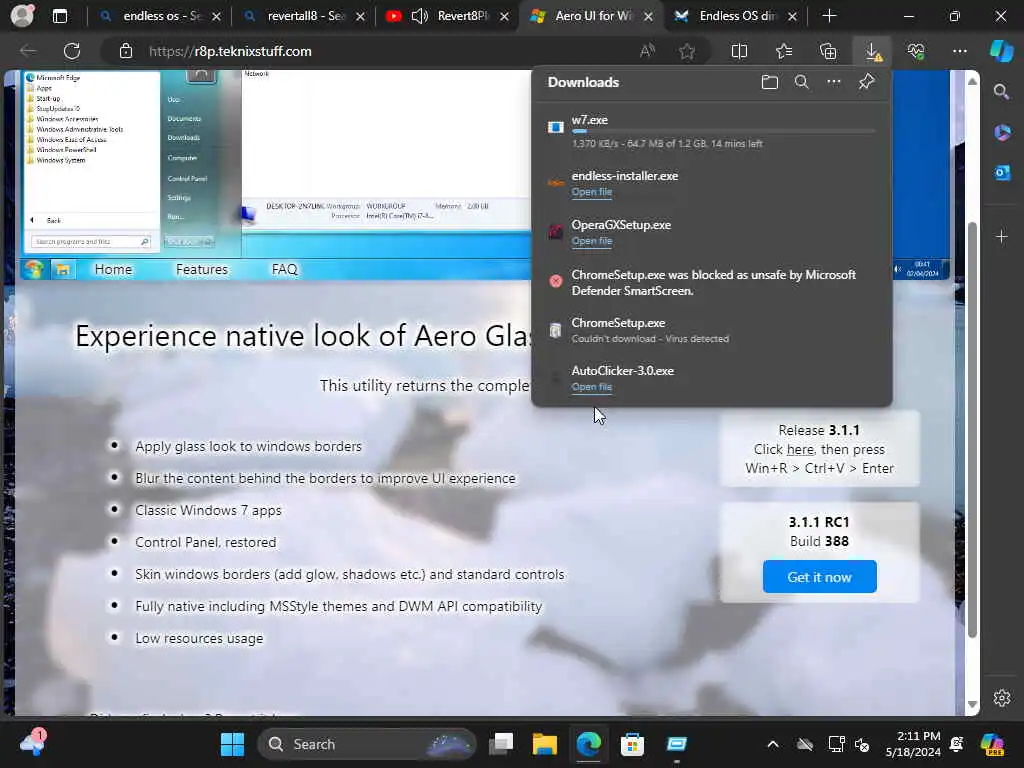View site information lock icon
The height and width of the screenshot is (768, 1024).
125,51
